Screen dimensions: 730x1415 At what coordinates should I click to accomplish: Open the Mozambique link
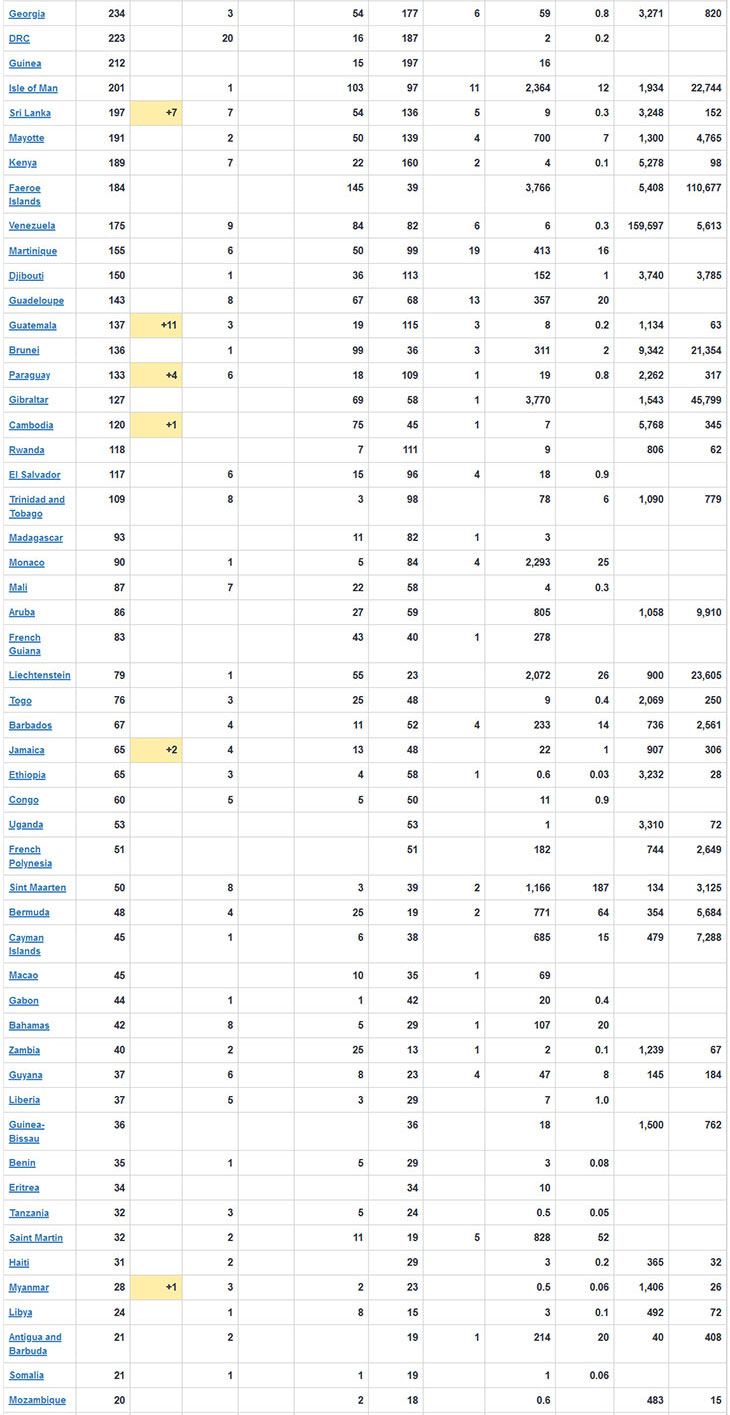pyautogui.click(x=37, y=1400)
